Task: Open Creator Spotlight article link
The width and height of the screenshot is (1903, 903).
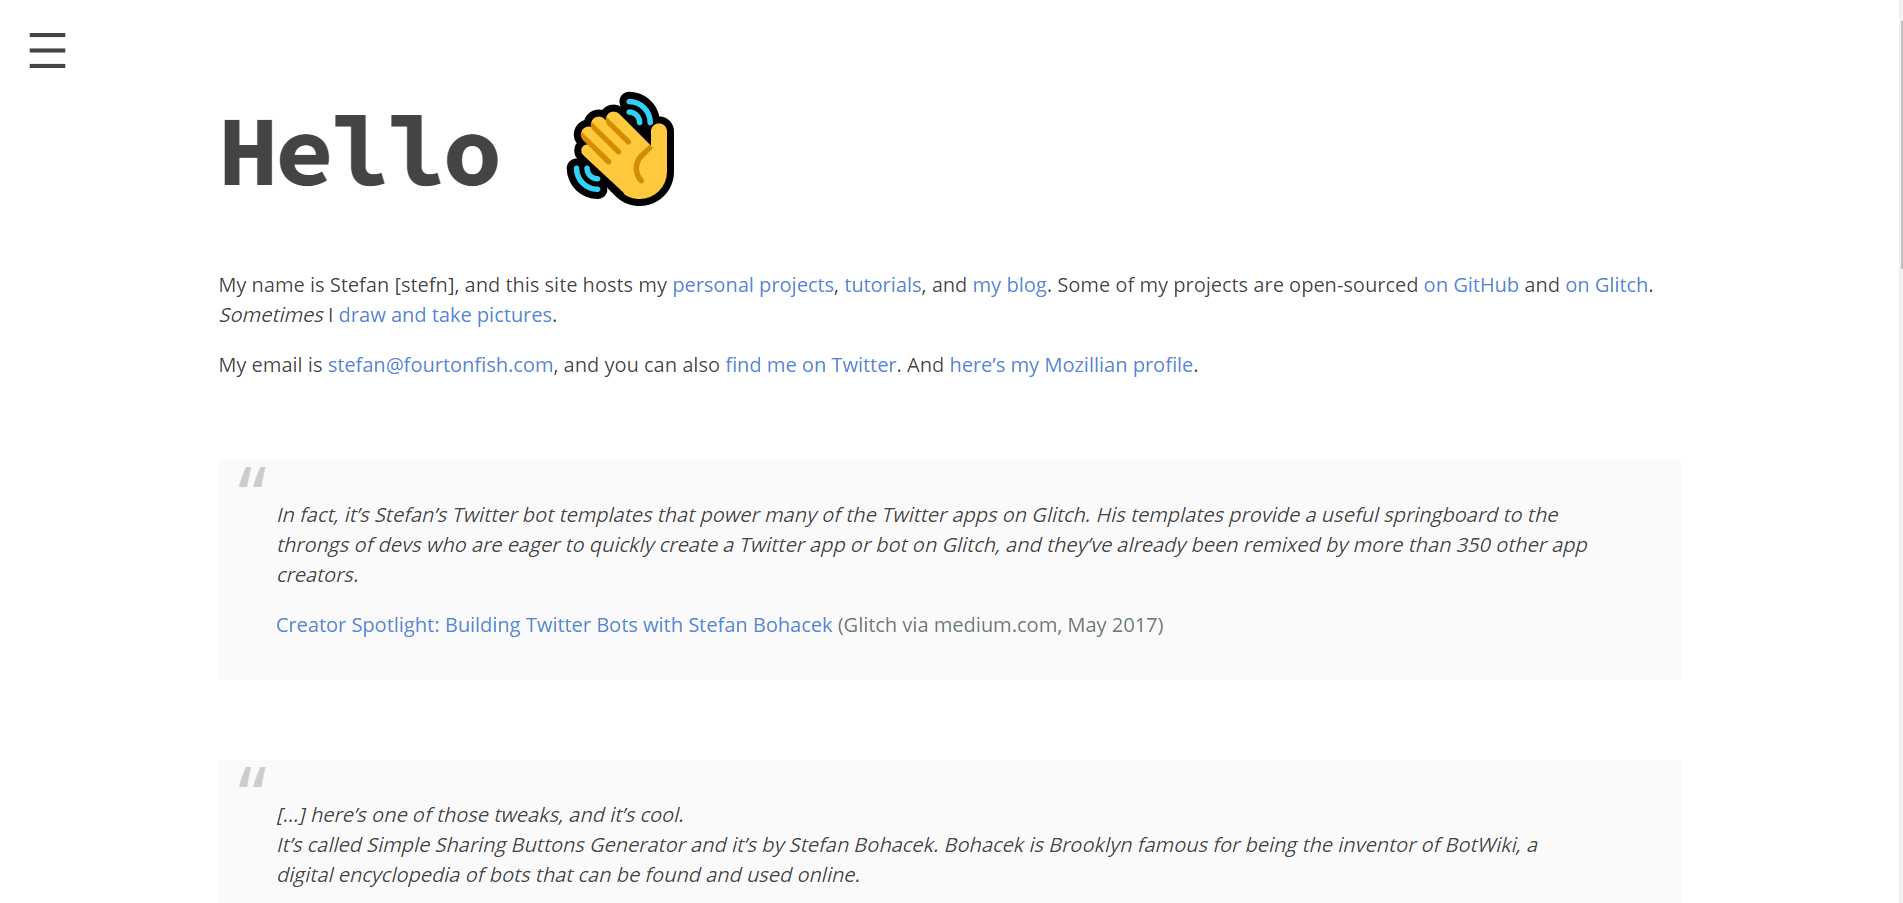Action: (553, 625)
